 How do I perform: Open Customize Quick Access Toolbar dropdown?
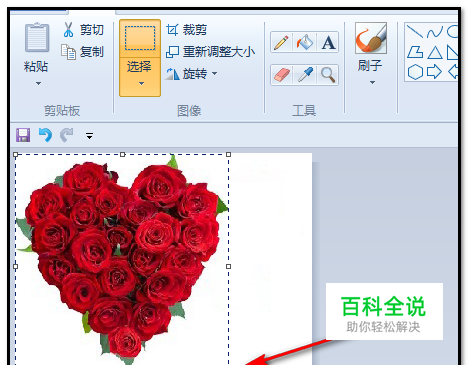click(89, 136)
